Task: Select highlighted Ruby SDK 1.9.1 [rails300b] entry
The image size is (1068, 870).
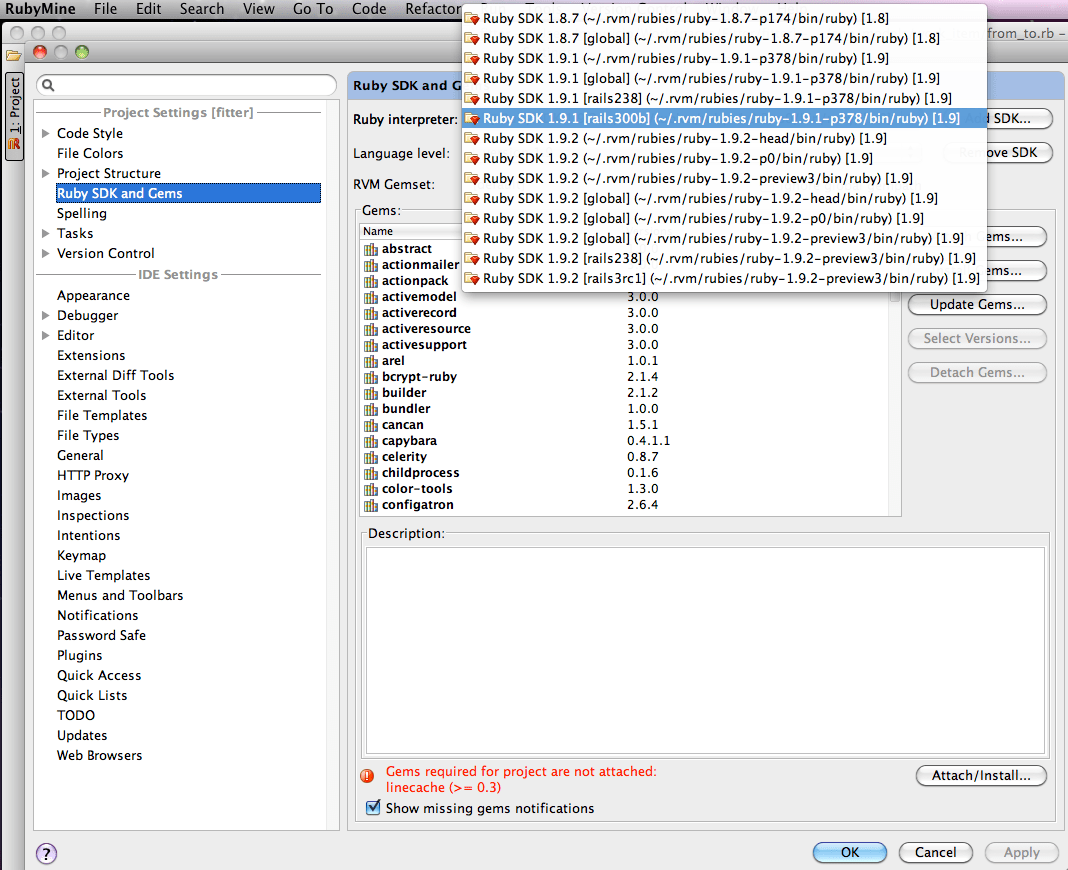Action: point(724,119)
